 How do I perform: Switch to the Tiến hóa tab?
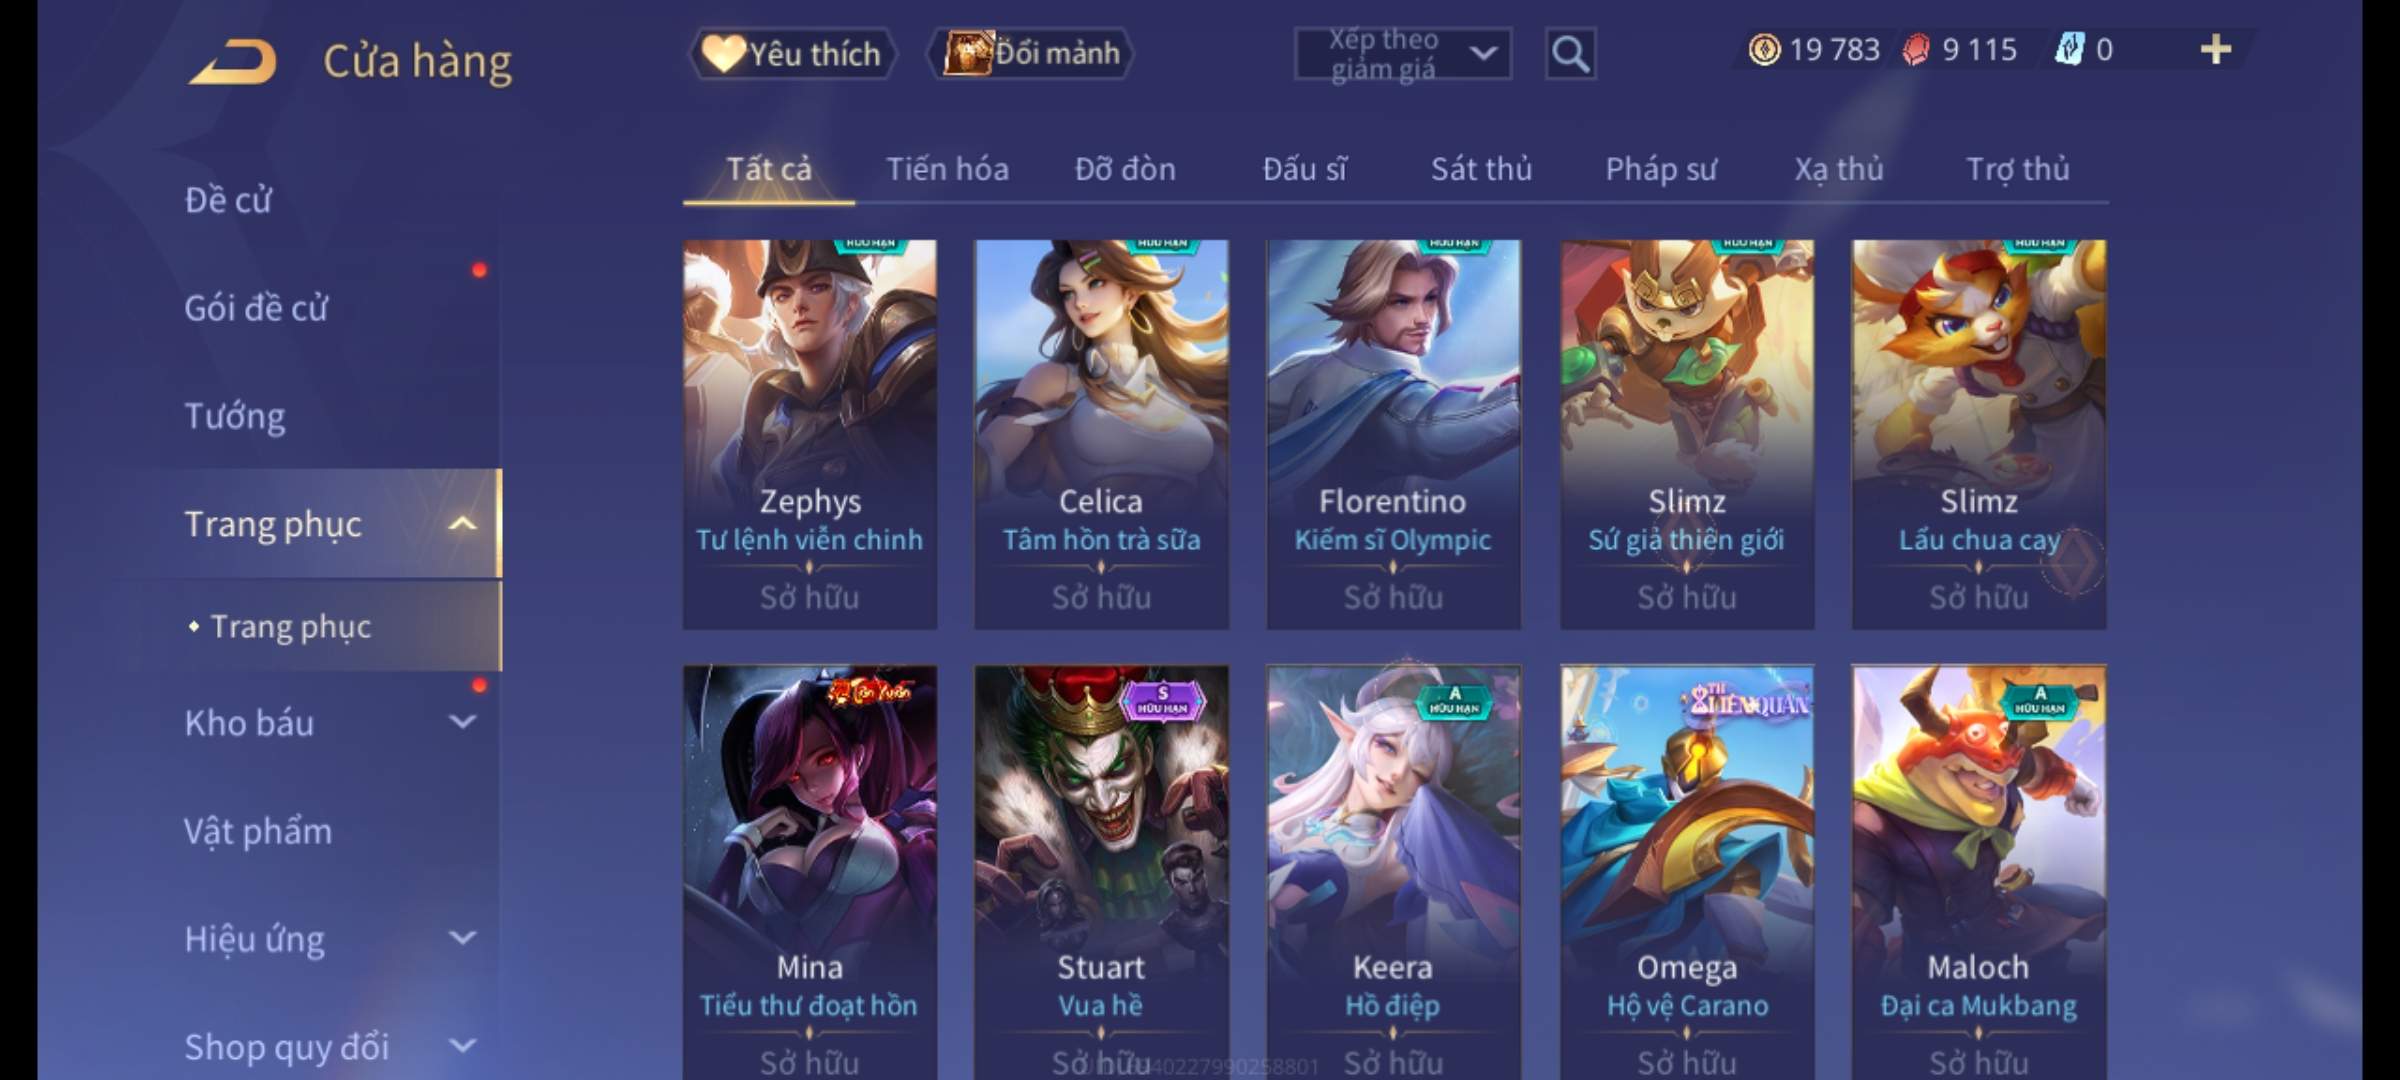947,169
